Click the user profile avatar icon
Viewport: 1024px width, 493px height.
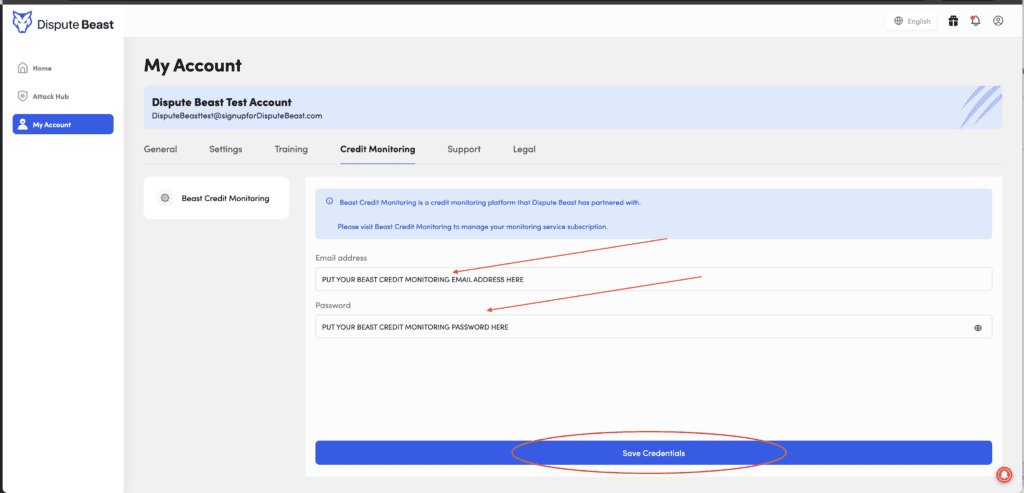point(998,21)
